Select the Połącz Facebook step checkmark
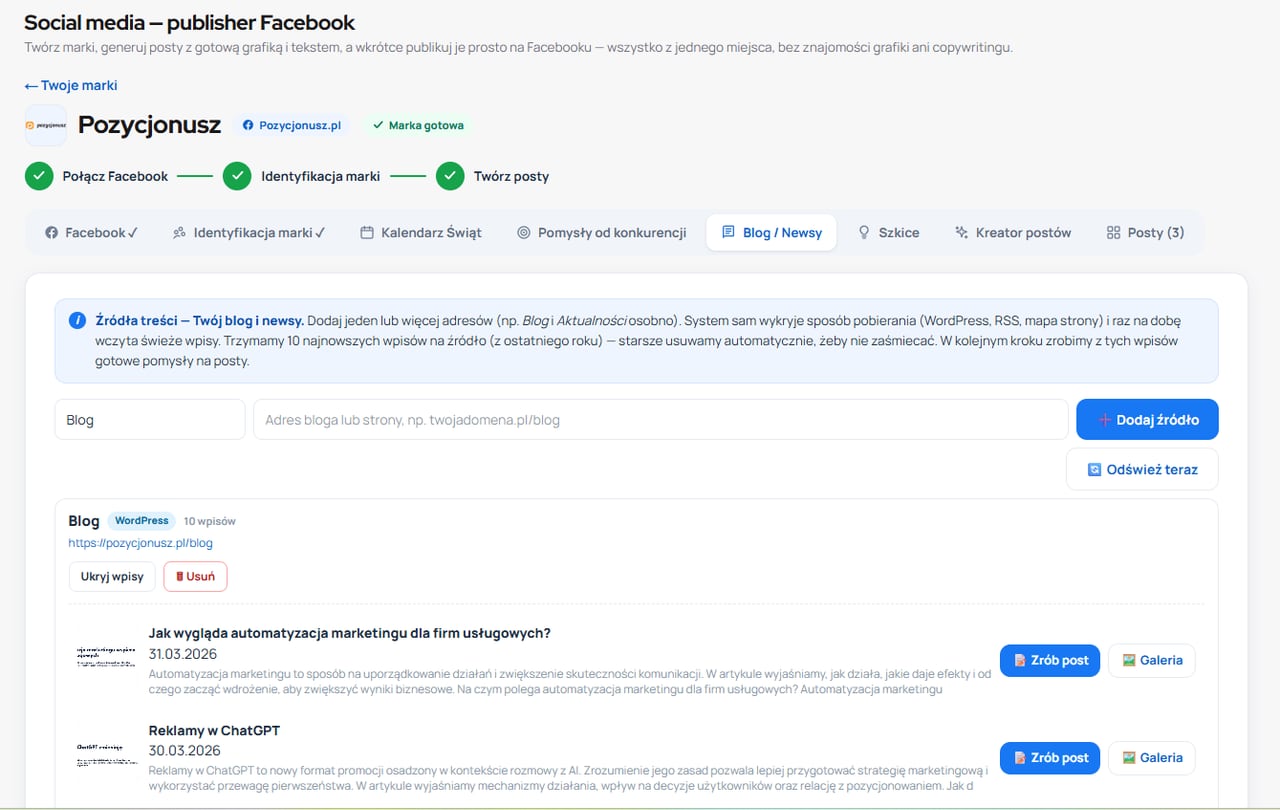Viewport: 1280px width, 810px height. click(38, 176)
